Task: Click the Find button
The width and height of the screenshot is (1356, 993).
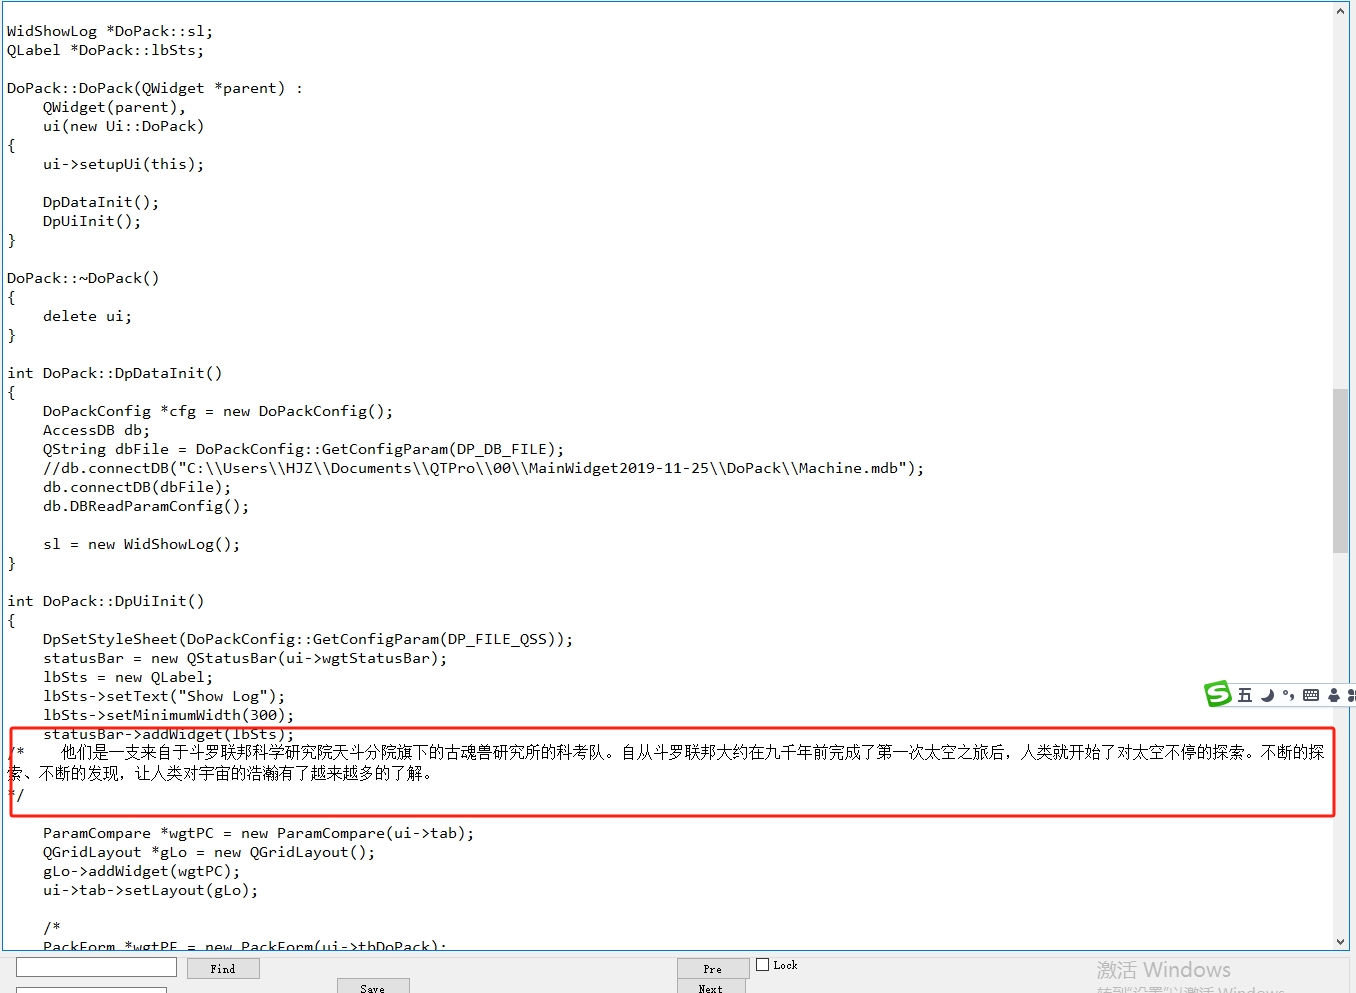Action: (222, 969)
